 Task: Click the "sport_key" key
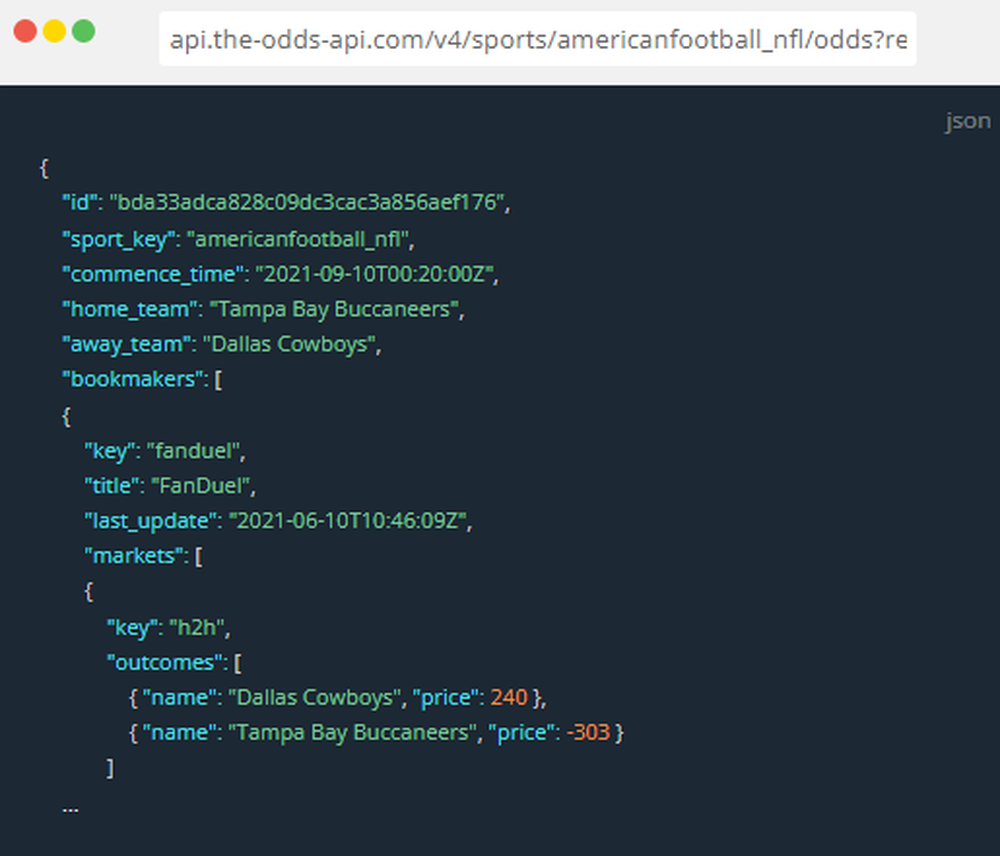[x=118, y=239]
